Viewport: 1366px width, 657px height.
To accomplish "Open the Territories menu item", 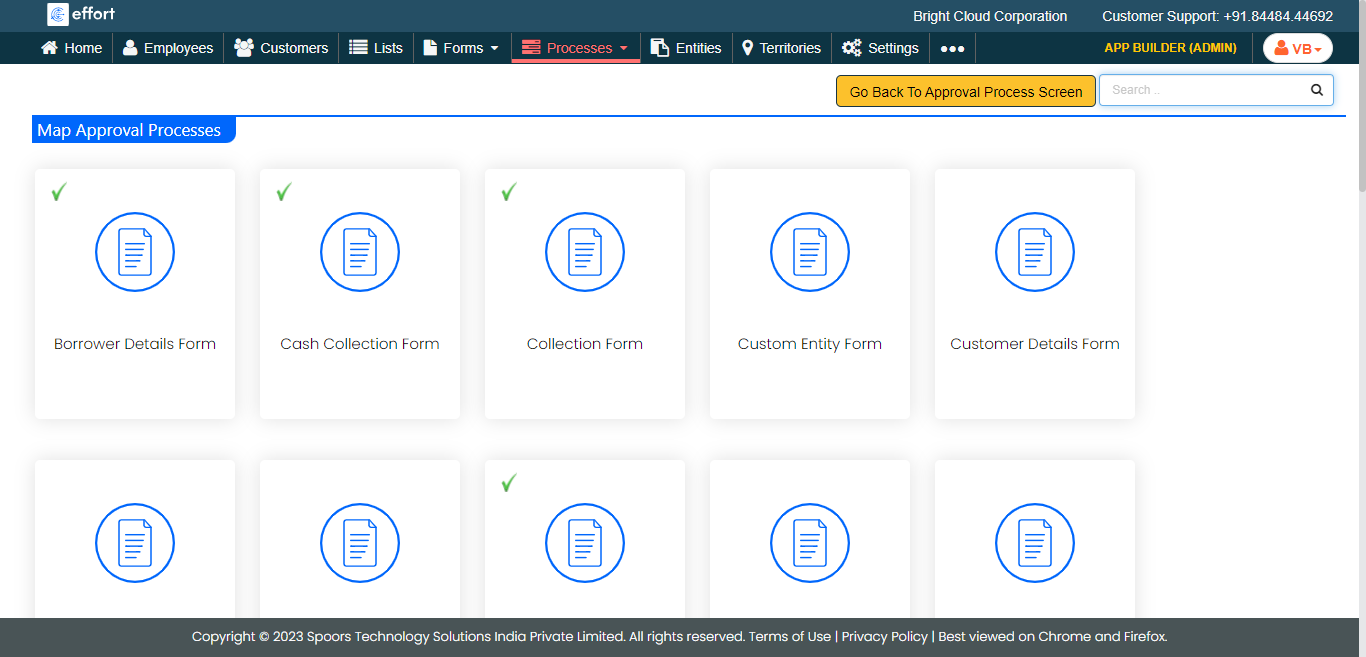I will 781,48.
